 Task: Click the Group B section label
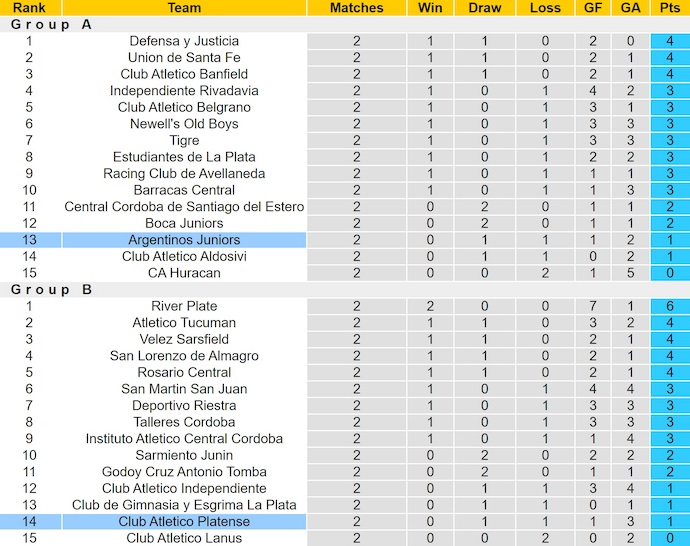pyautogui.click(x=51, y=290)
